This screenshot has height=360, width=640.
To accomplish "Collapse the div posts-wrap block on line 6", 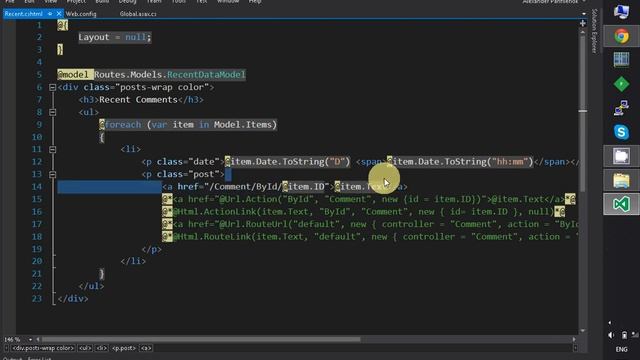I will [x=52, y=87].
